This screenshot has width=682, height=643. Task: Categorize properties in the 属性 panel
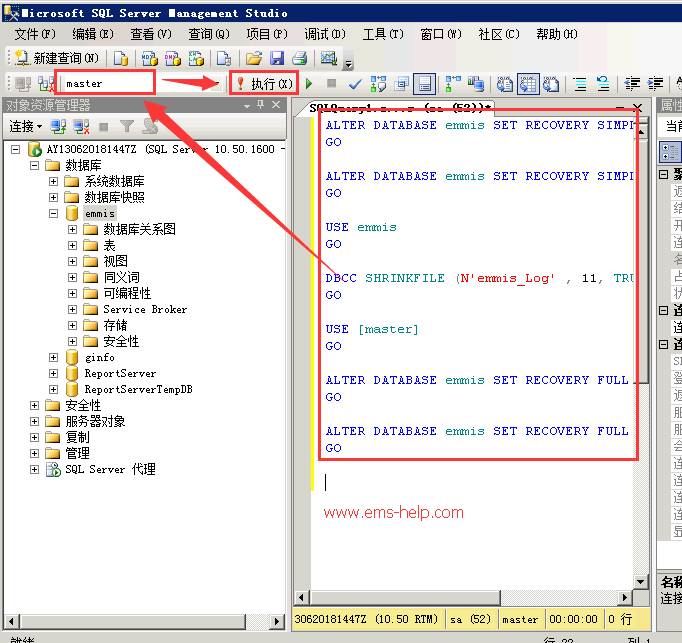click(670, 152)
